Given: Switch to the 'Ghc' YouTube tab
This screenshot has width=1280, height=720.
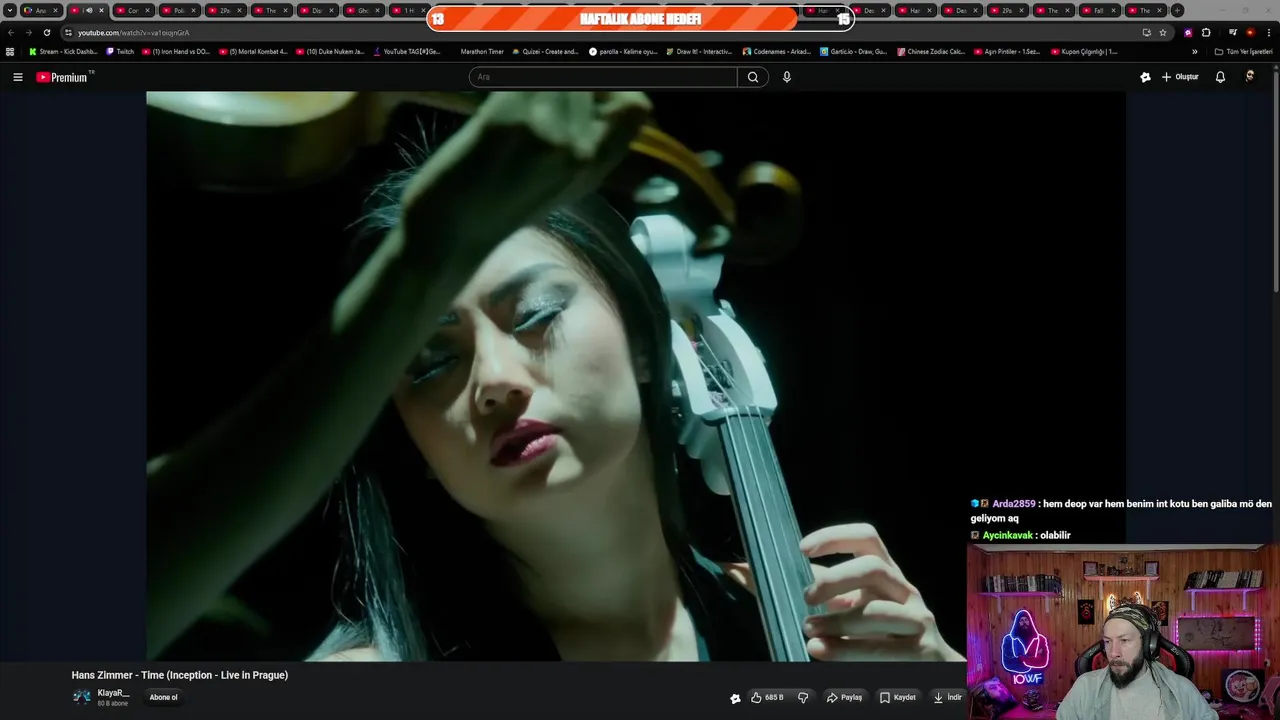Looking at the screenshot, I should (x=361, y=10).
